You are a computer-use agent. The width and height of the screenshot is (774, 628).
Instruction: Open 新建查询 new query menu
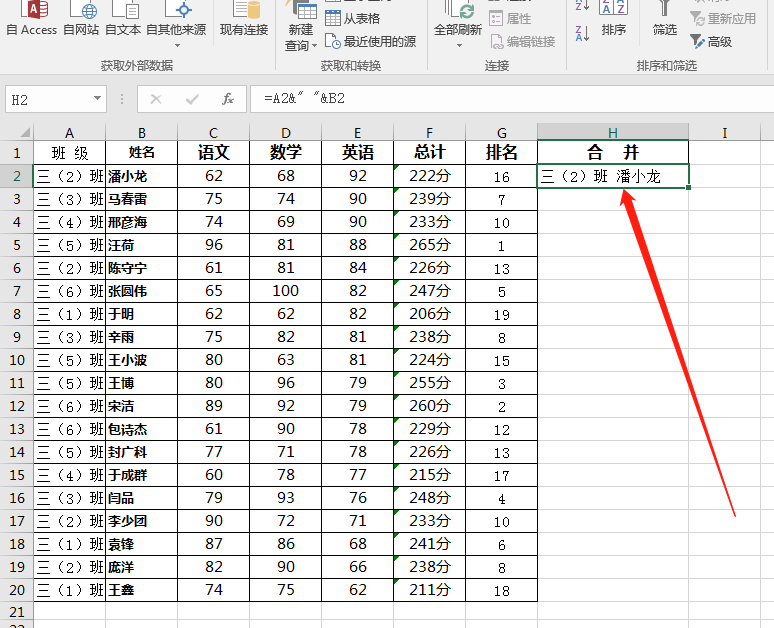(301, 27)
